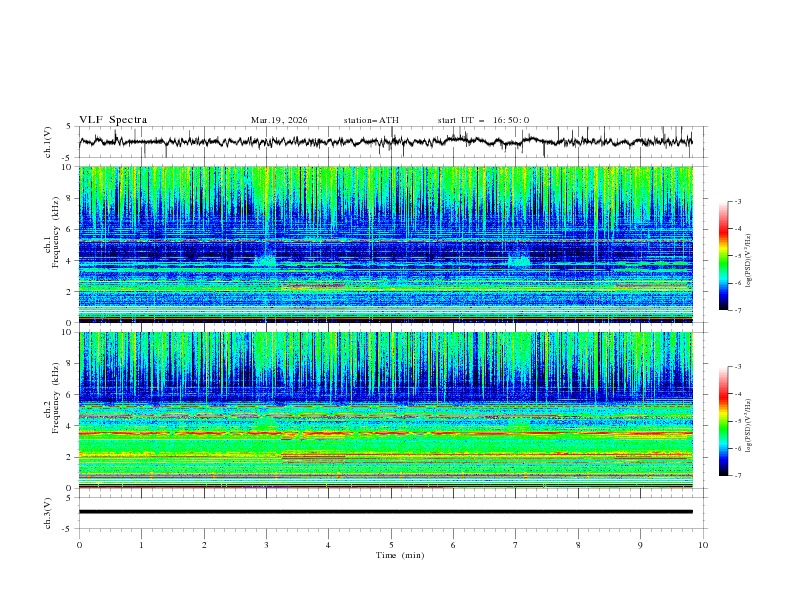Click the "station=ATH" header label

point(371,120)
